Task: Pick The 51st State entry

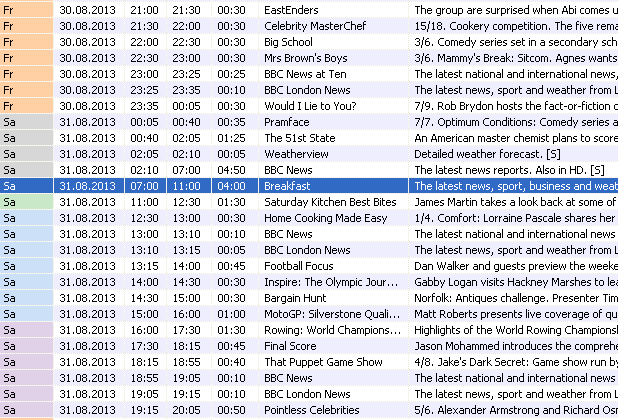Action: 299,138
